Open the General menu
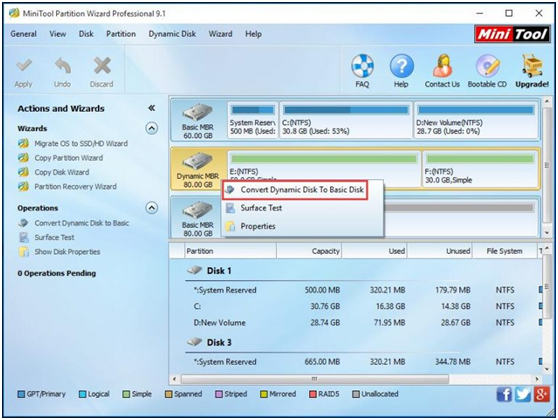 23,34
